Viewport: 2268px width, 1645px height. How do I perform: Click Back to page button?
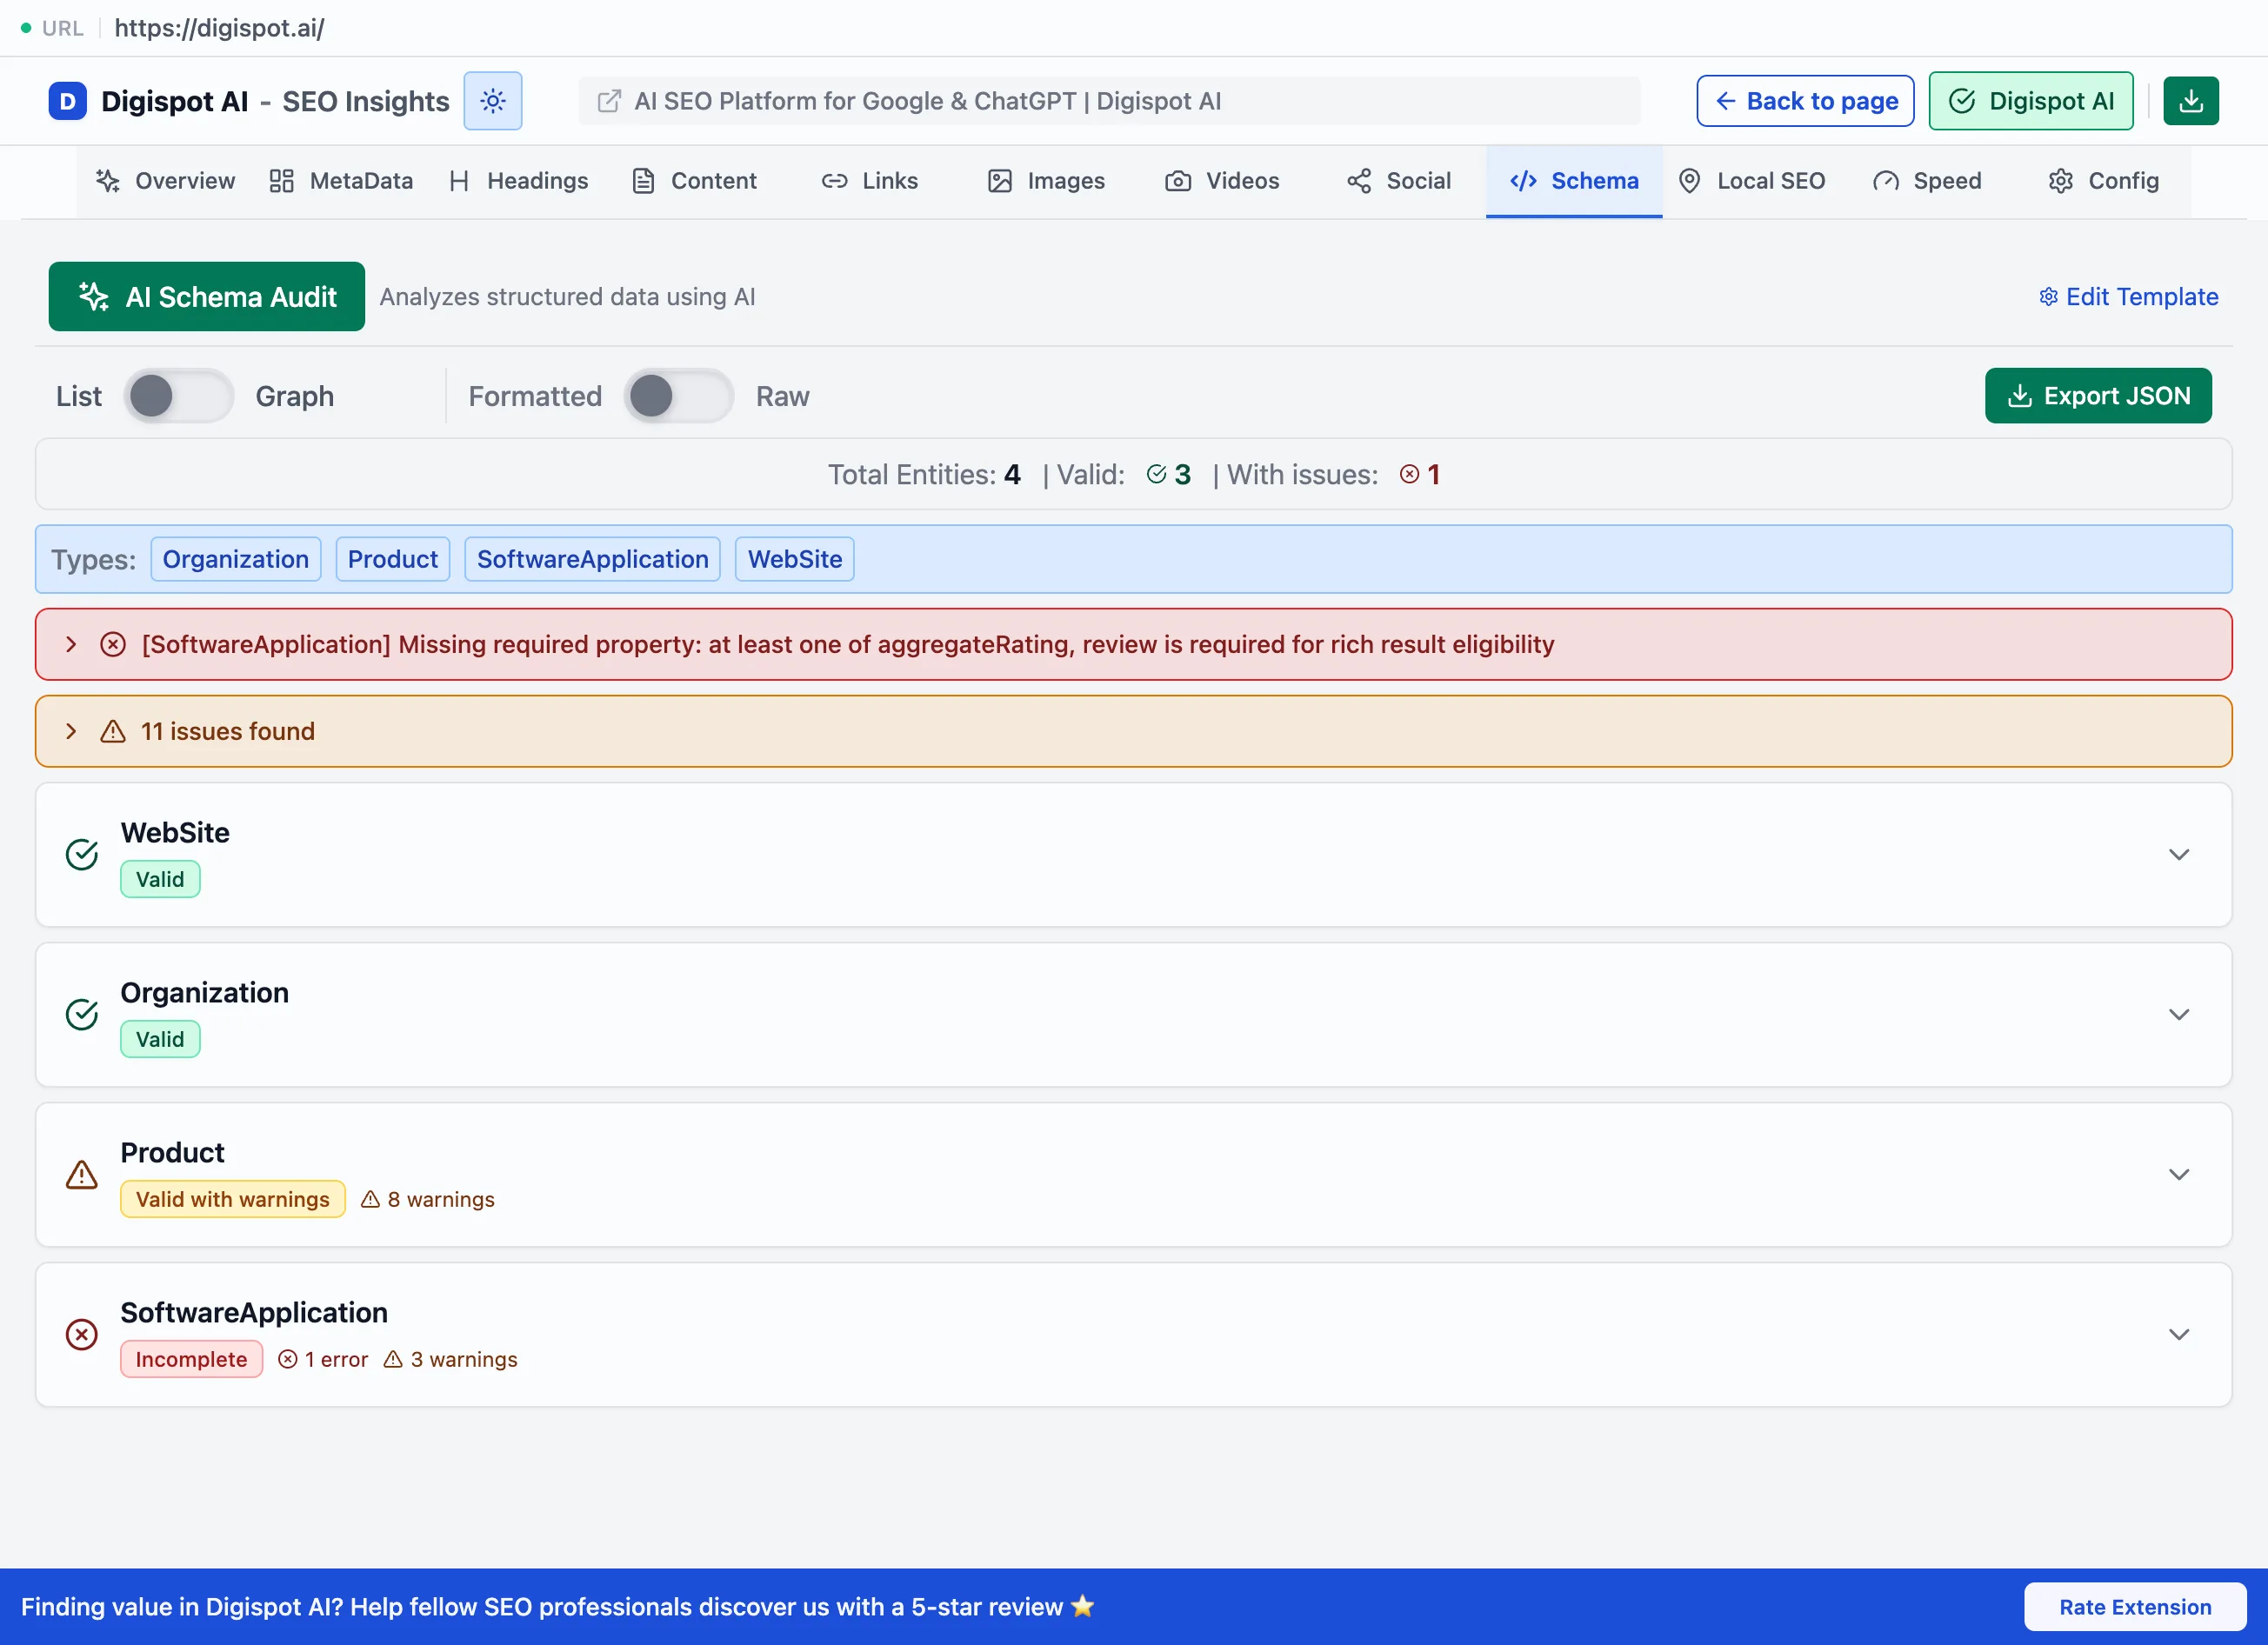coord(1805,101)
